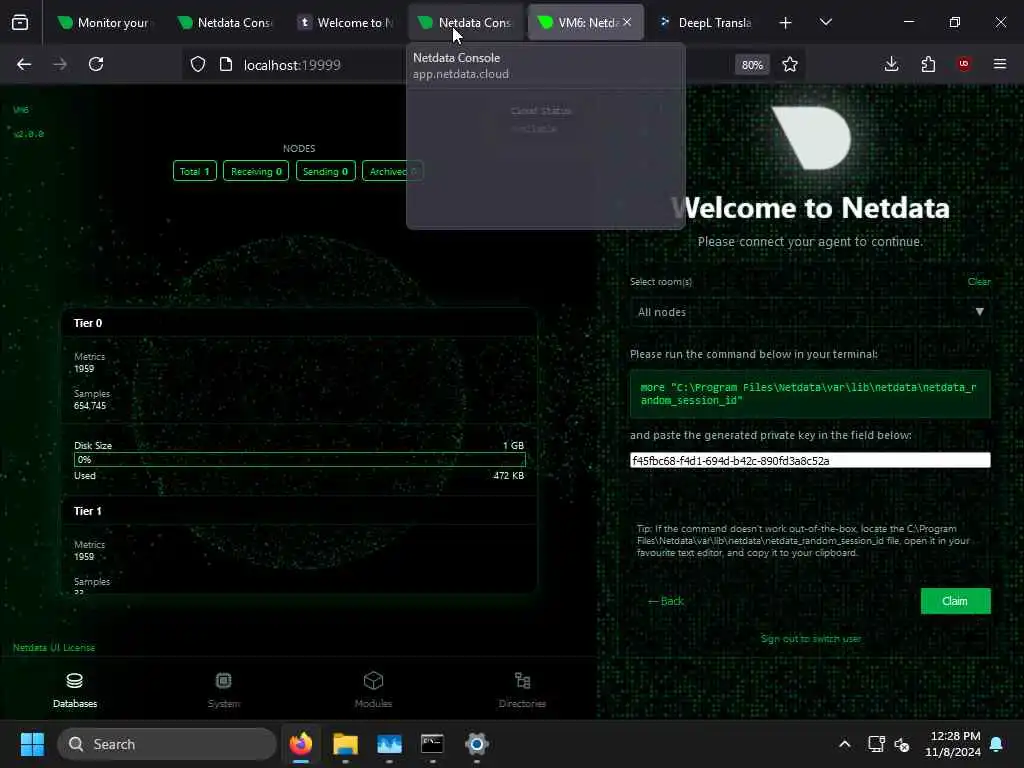The height and width of the screenshot is (768, 1024).
Task: Open the notifications bell
Action: tap(997, 744)
